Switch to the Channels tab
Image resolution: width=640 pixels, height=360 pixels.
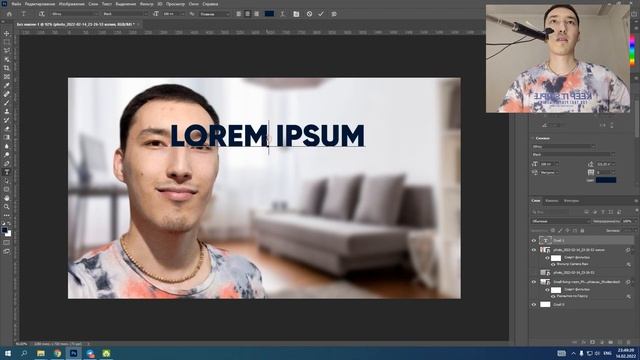pyautogui.click(x=551, y=201)
